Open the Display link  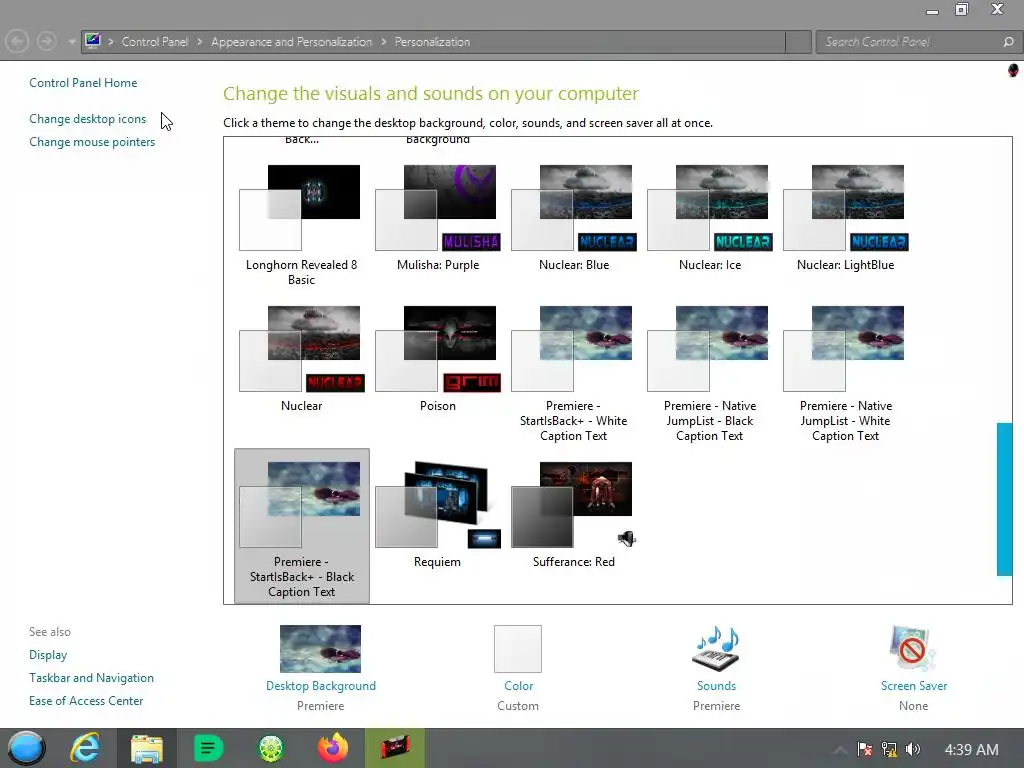pyautogui.click(x=48, y=654)
